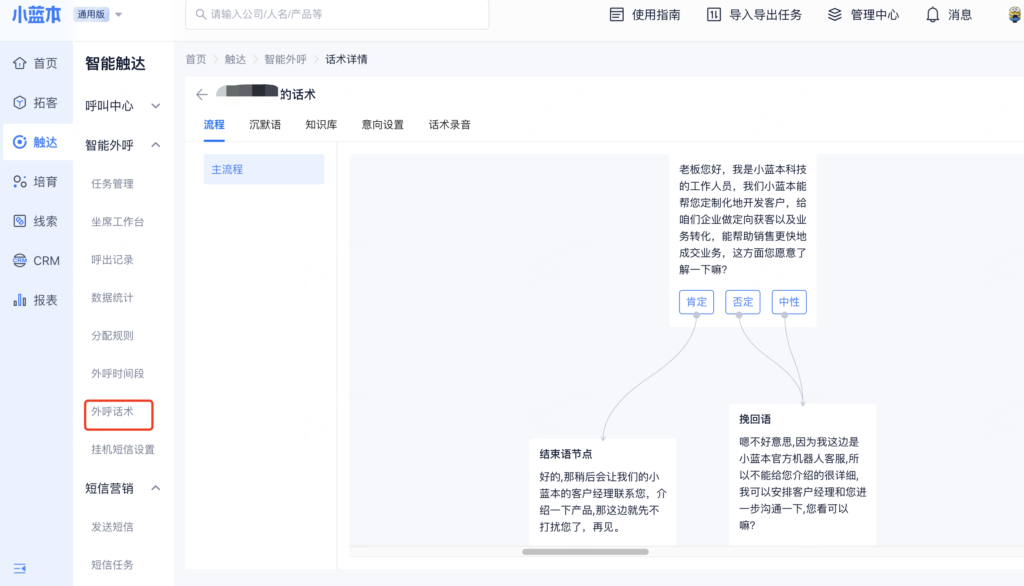Collapse the 短信营销 menu group
This screenshot has width=1024, height=586.
pyautogui.click(x=155, y=488)
